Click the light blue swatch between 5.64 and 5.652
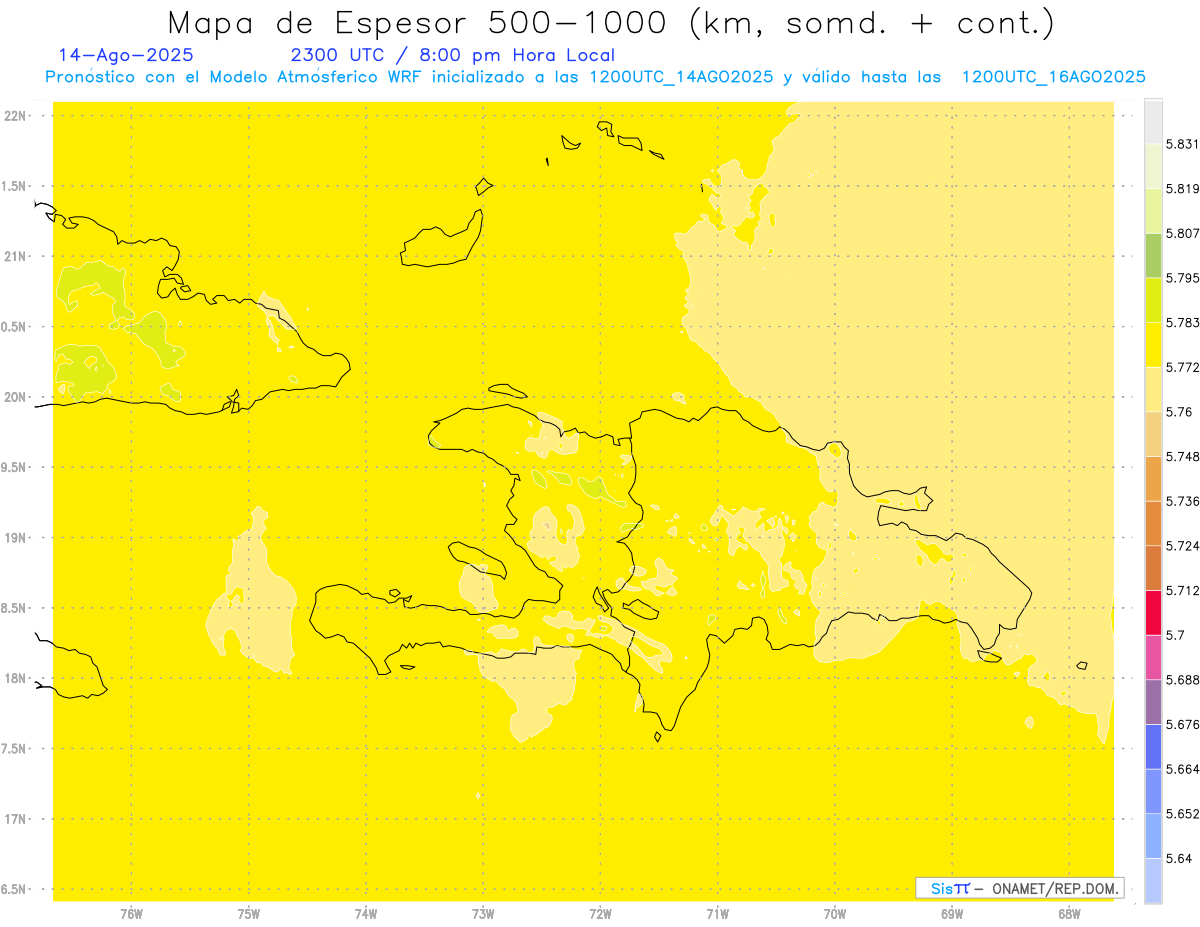This screenshot has height=927, width=1200. pos(1153,836)
